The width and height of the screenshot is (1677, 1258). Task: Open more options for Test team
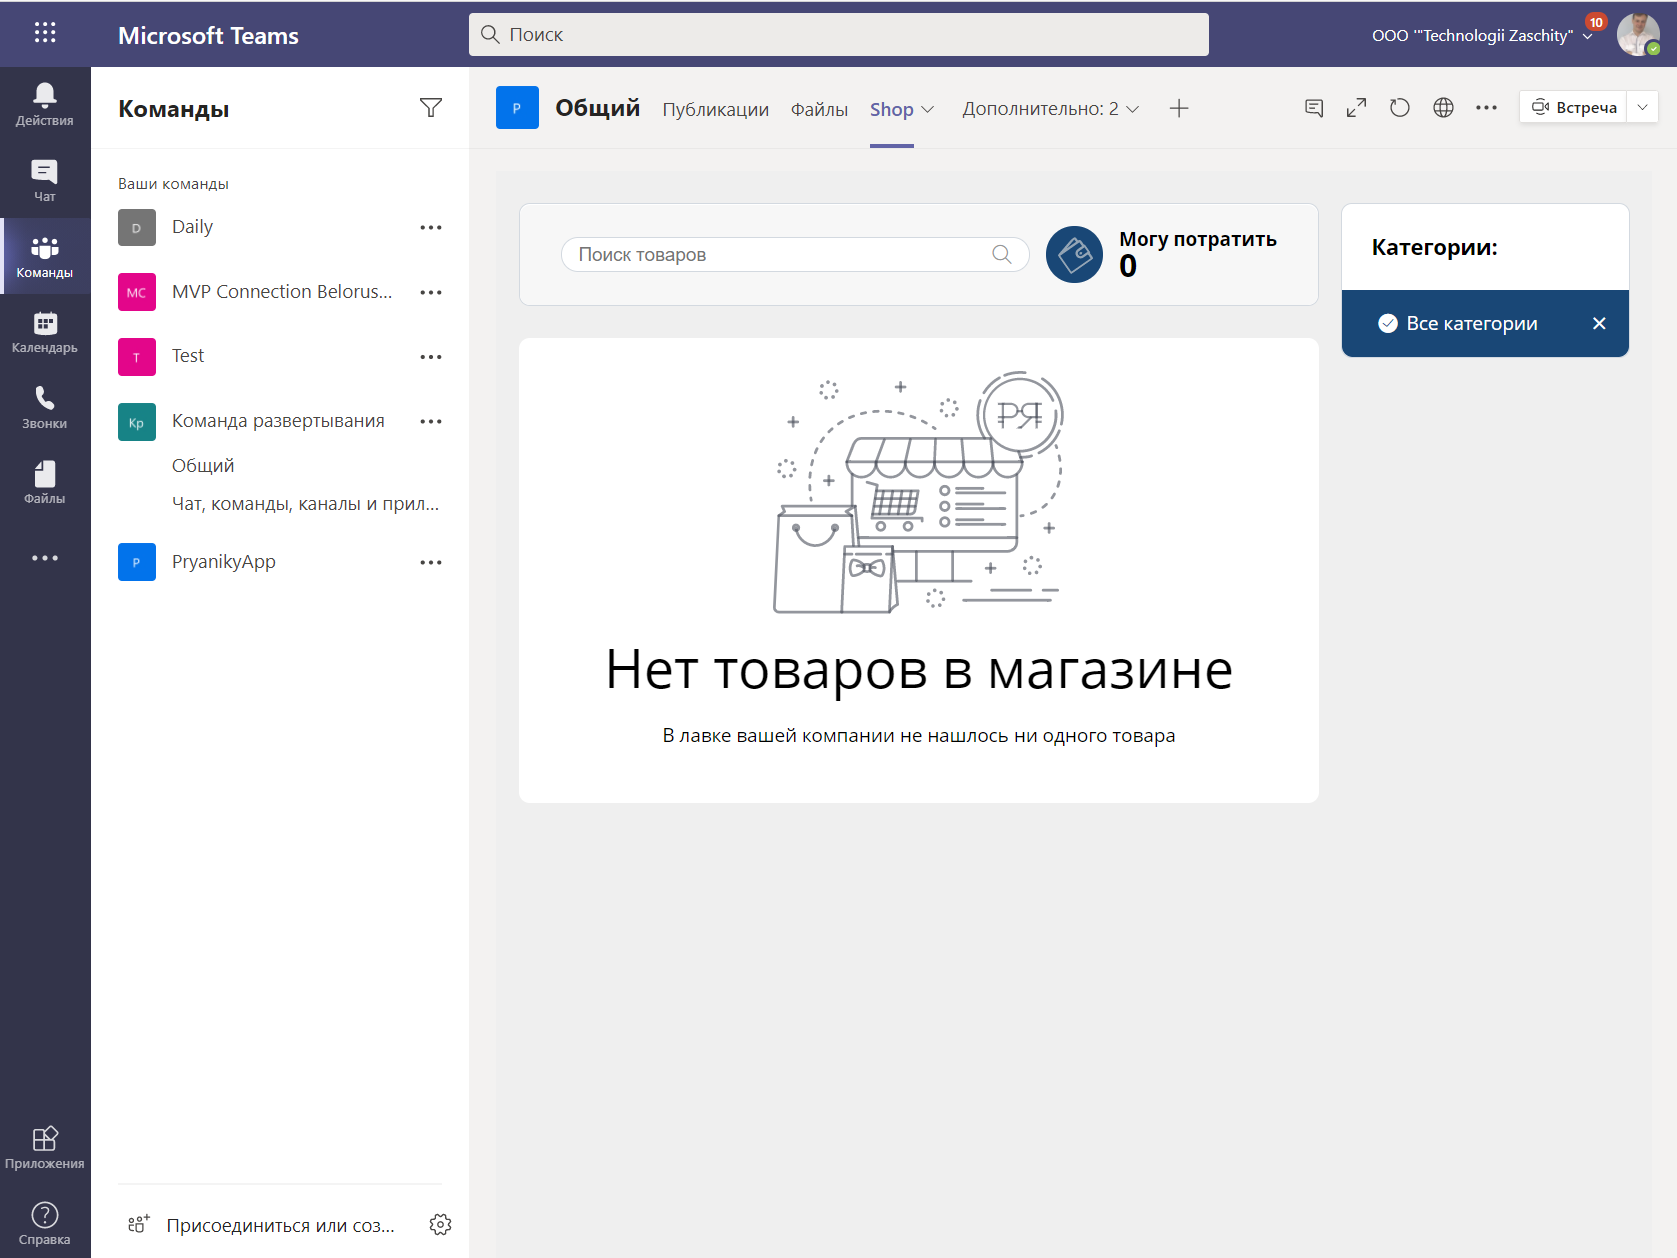click(431, 357)
